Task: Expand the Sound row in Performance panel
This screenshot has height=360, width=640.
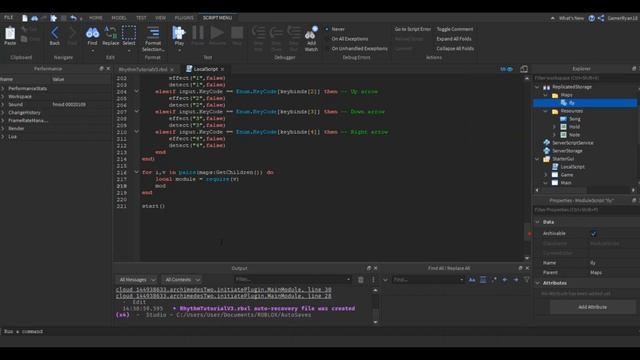Action: (x=3, y=104)
